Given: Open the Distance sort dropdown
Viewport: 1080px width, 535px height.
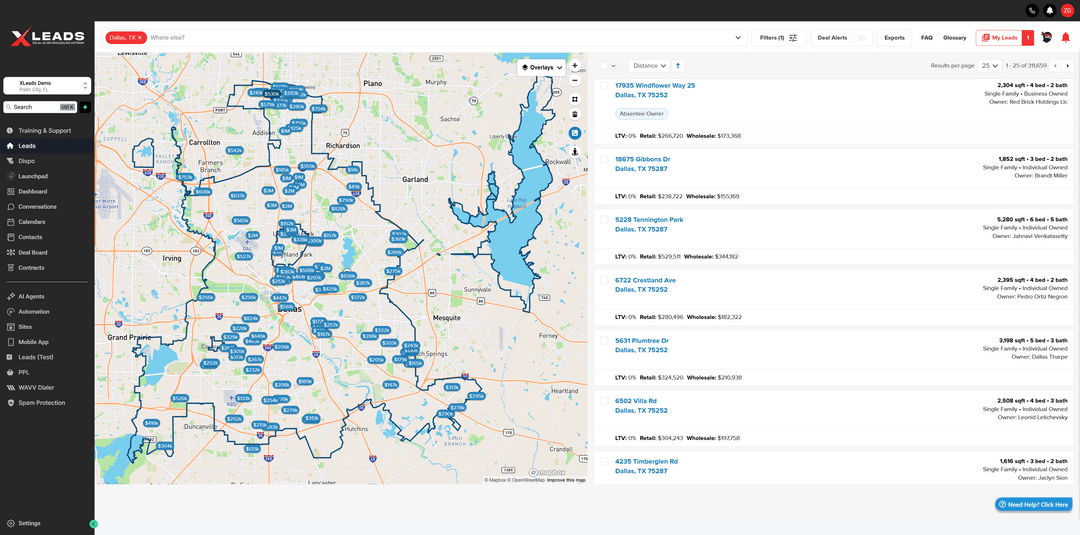Looking at the screenshot, I should [649, 66].
